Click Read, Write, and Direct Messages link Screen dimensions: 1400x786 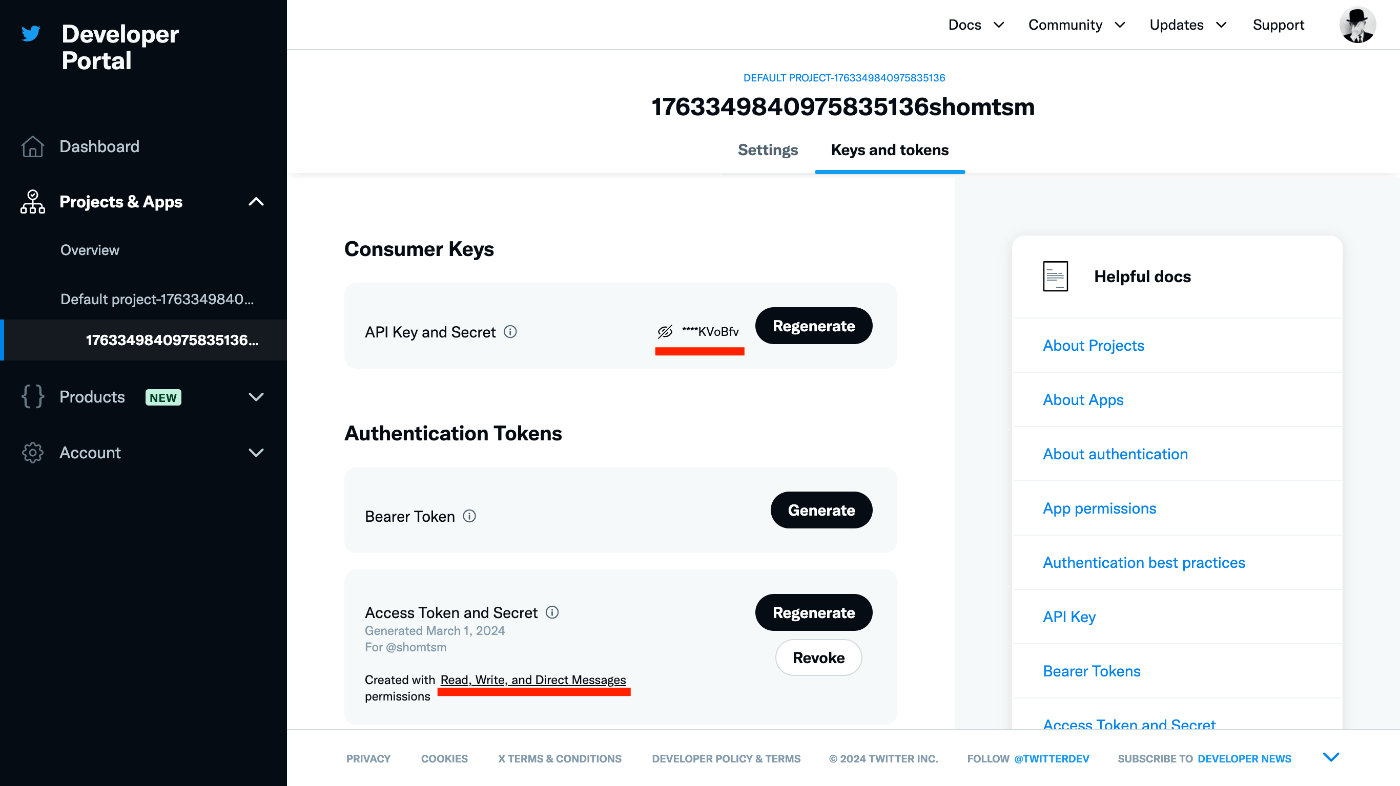coord(533,680)
